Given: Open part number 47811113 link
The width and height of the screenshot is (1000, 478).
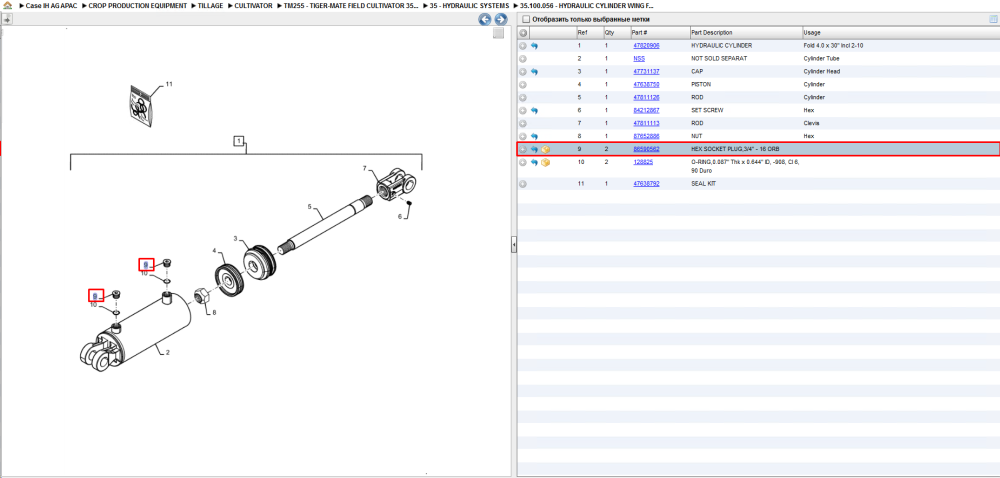Looking at the screenshot, I should tap(646, 124).
